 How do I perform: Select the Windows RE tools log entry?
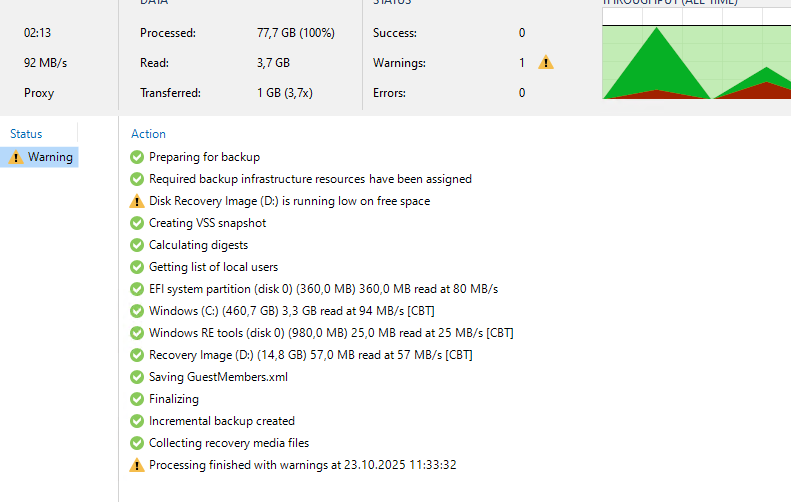pyautogui.click(x=331, y=333)
